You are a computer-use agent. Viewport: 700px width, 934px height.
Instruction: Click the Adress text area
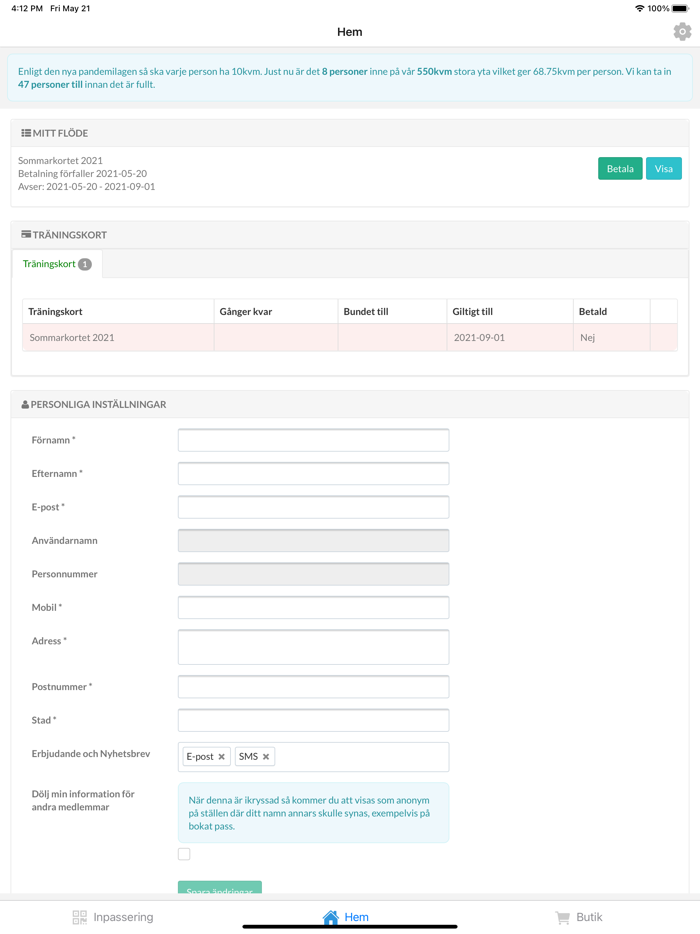coord(313,647)
